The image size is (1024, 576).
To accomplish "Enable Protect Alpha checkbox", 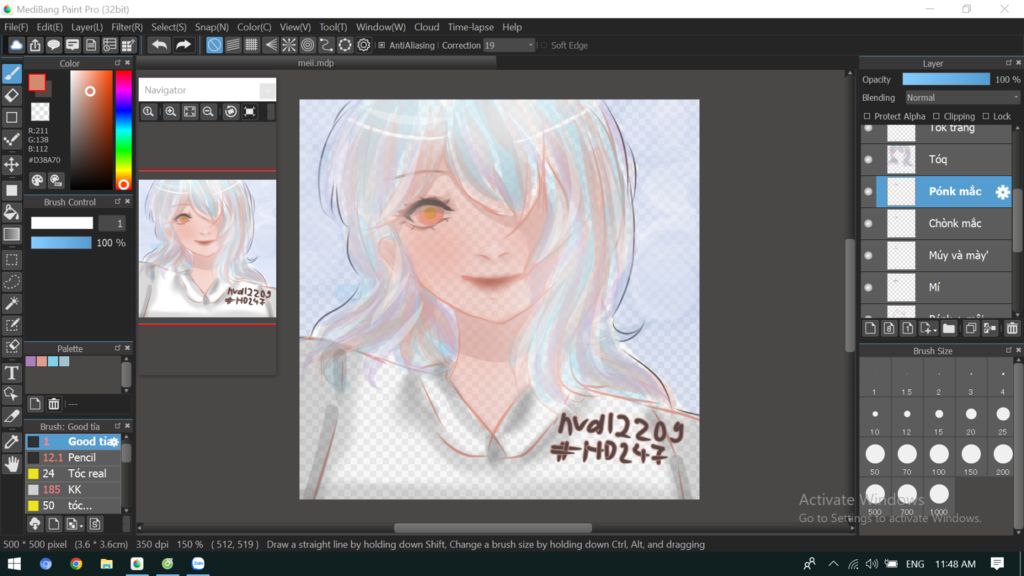I will coord(867,116).
